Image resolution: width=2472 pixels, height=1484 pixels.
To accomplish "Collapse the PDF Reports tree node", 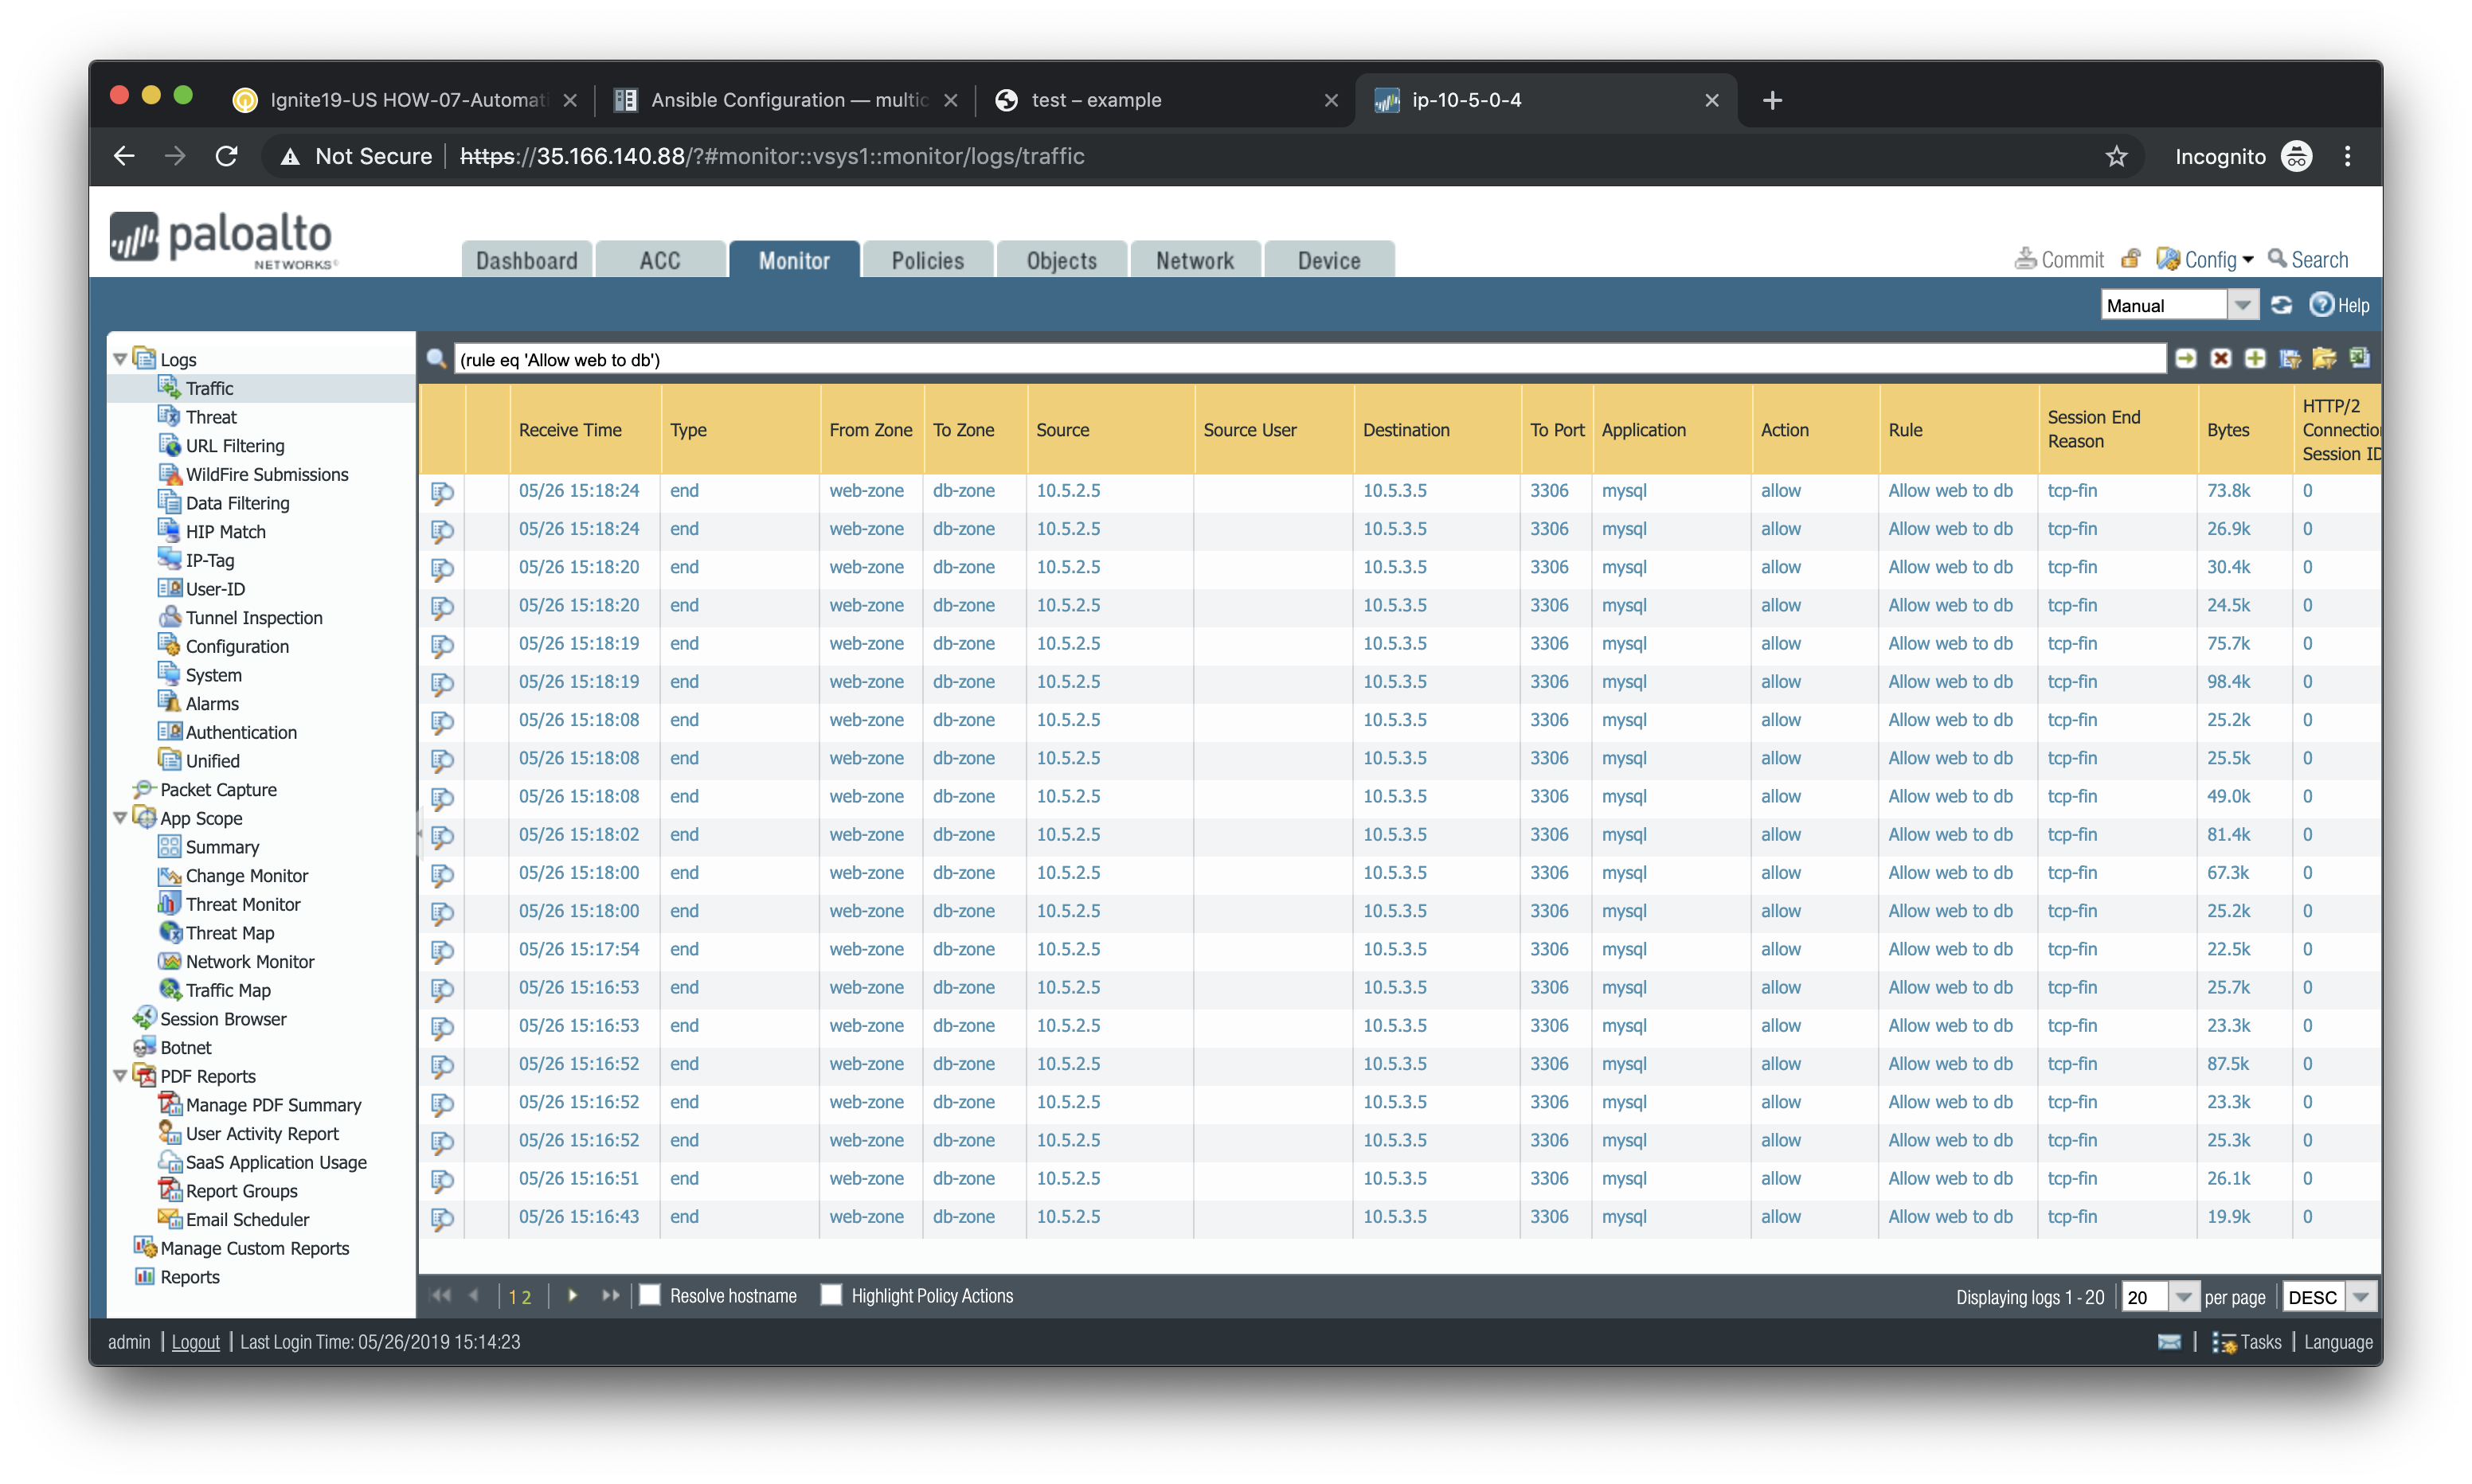I will coord(120,1076).
